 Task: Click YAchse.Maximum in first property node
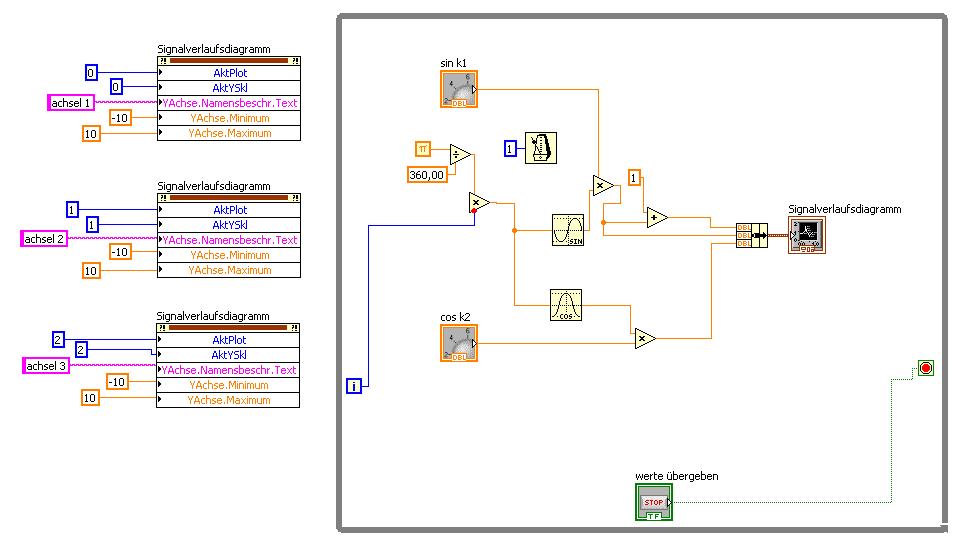pos(229,133)
